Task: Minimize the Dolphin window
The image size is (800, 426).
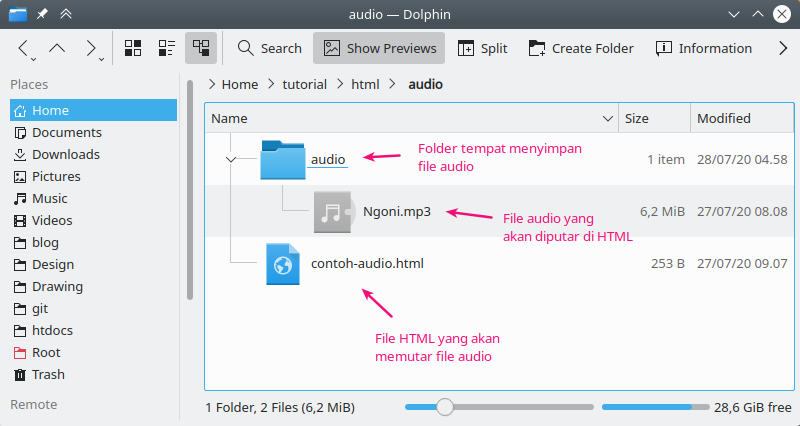Action: click(x=734, y=14)
